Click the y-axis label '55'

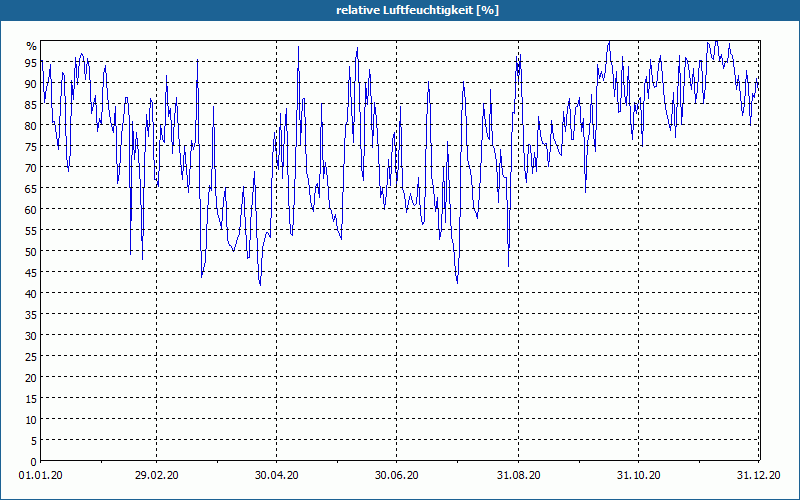click(32, 231)
